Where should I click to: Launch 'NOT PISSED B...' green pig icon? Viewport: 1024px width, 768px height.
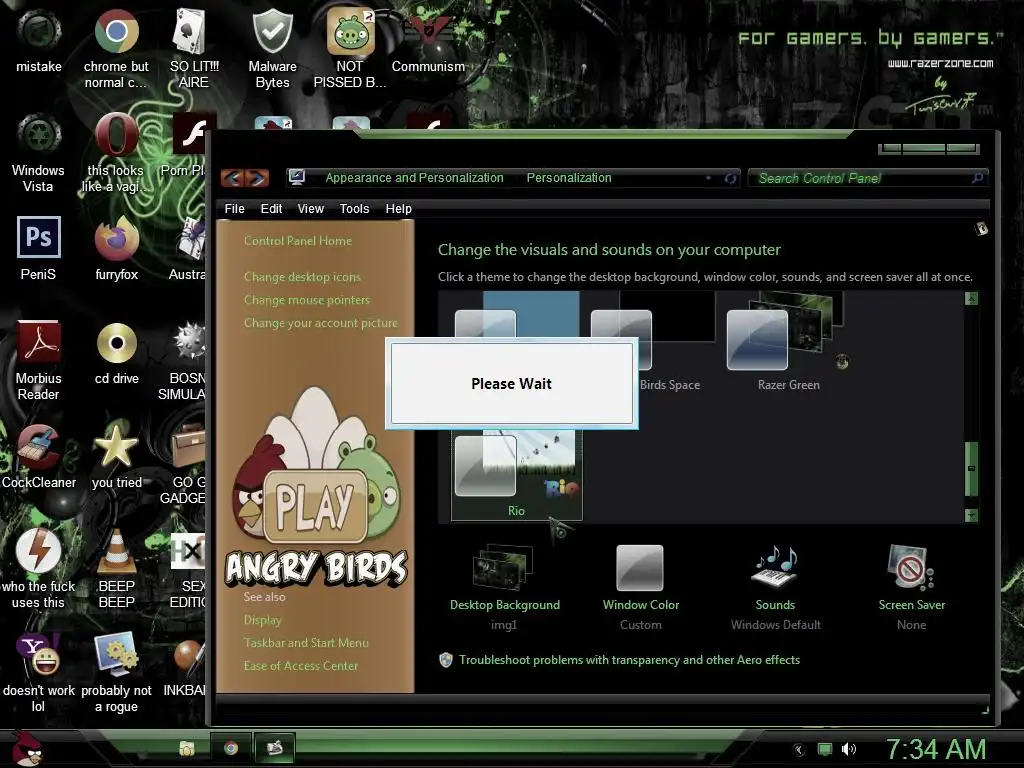tap(350, 48)
